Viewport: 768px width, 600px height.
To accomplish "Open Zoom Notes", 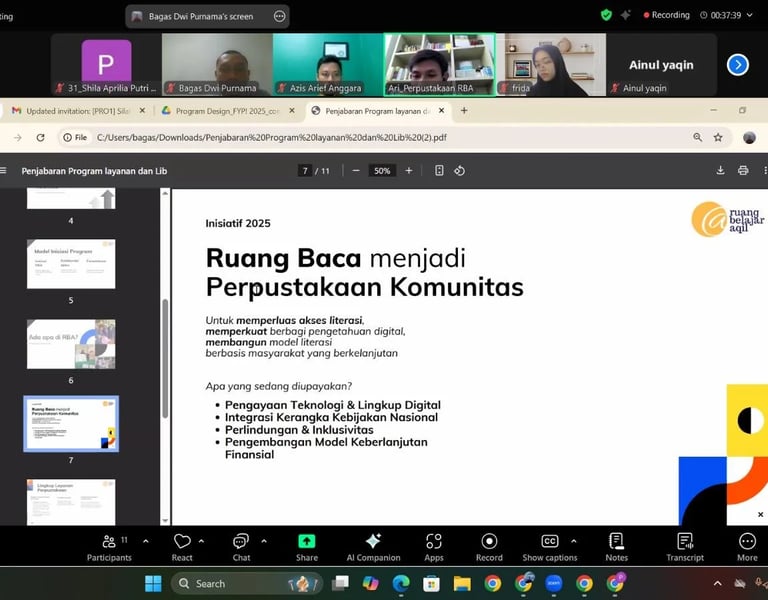I will [x=616, y=548].
